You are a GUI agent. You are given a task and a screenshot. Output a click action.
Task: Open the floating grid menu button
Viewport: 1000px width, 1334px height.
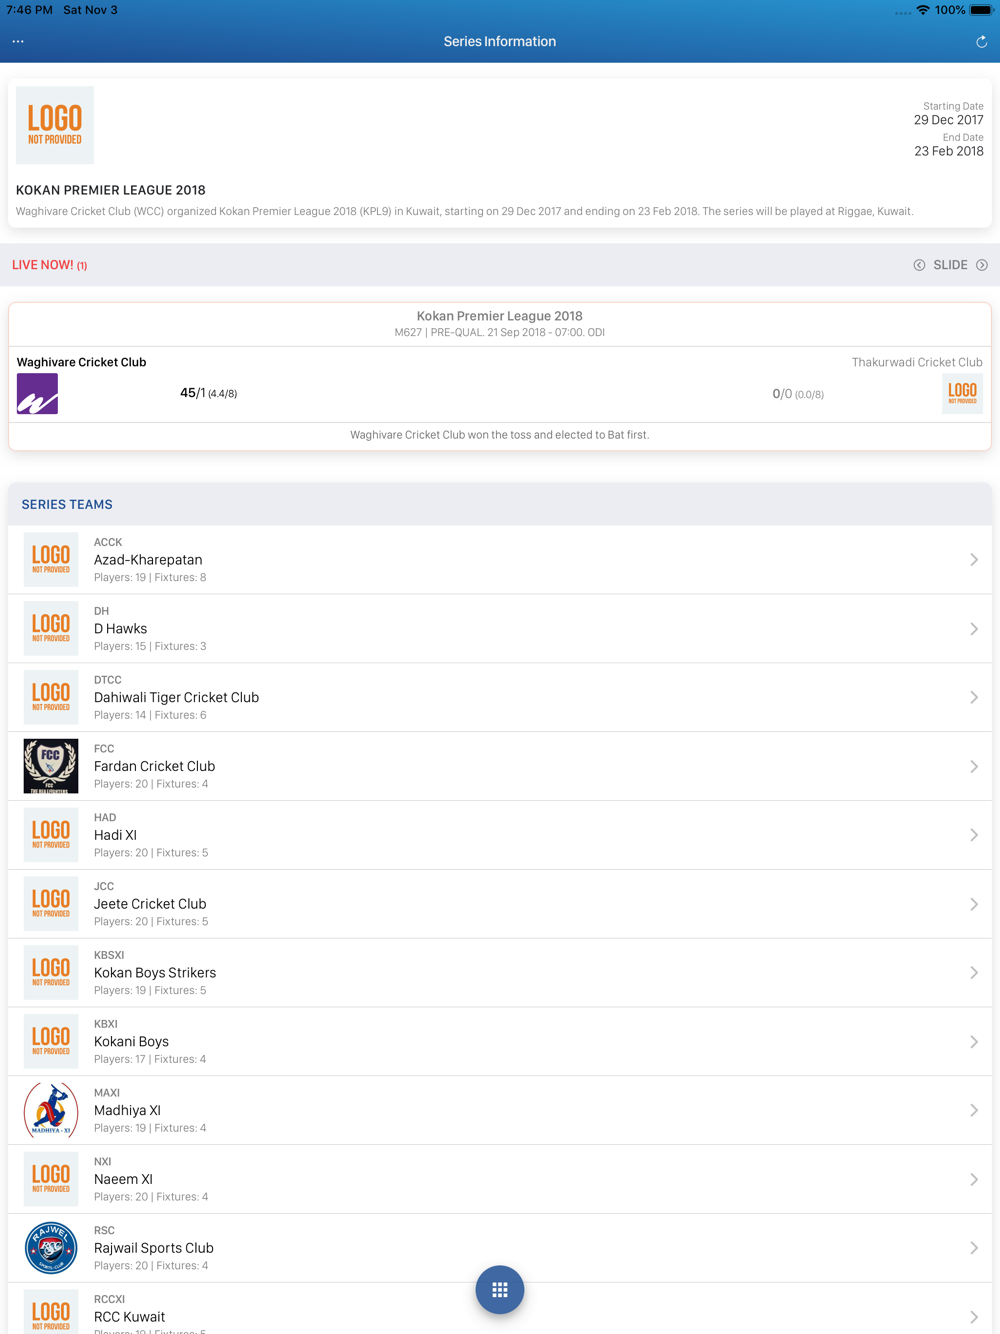click(500, 1290)
